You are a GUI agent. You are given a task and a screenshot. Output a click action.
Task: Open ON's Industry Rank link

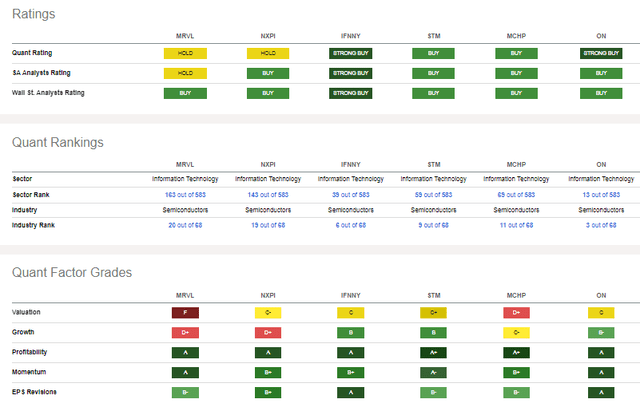[601, 225]
